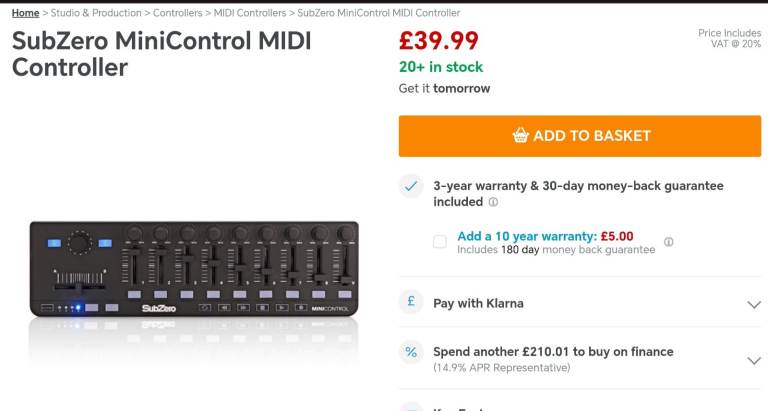
Task: Open the Pay with Klarna section
Action: [x=478, y=303]
